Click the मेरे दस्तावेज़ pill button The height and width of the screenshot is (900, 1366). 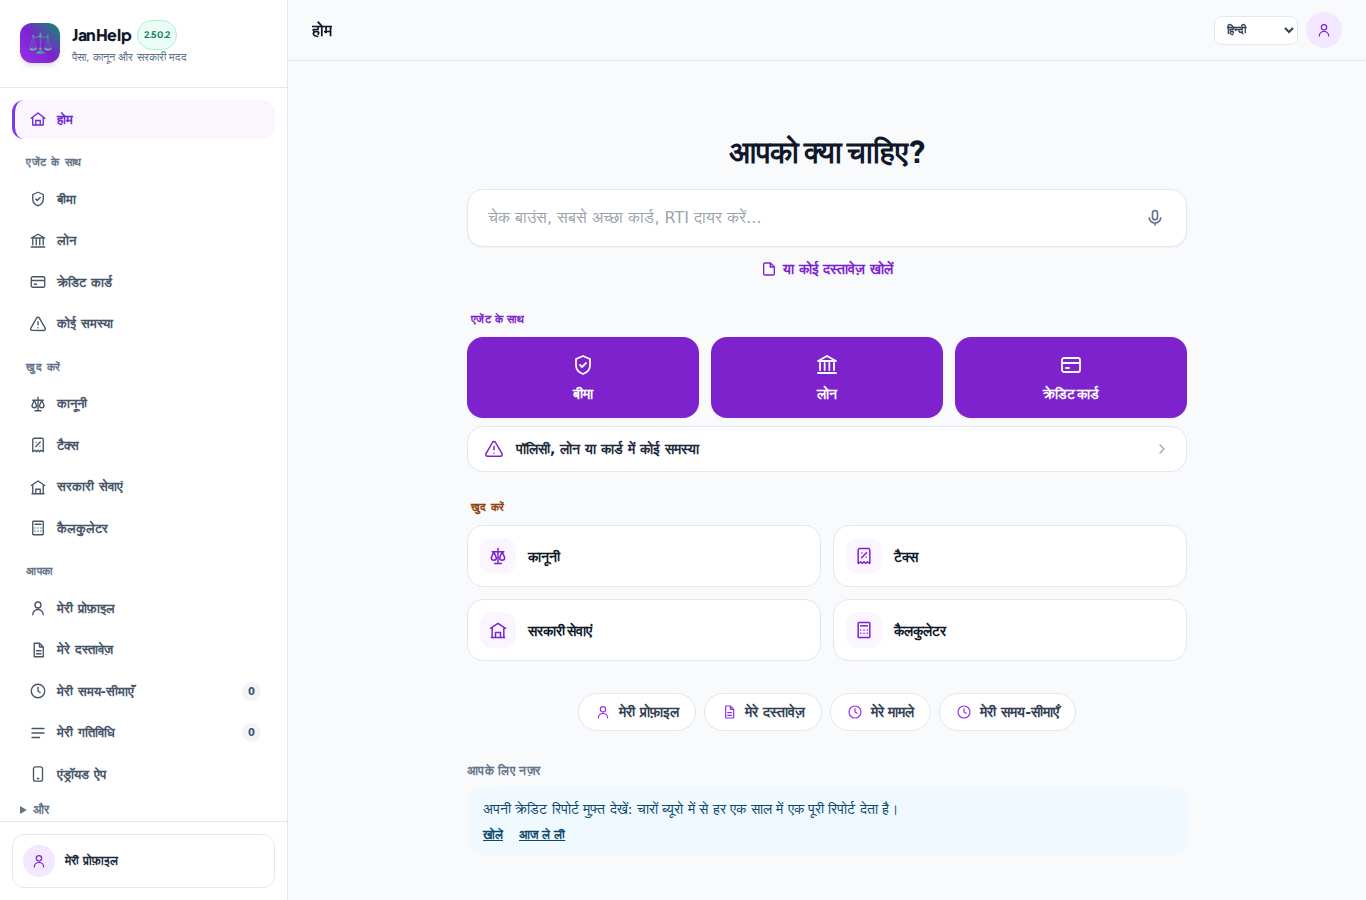pyautogui.click(x=763, y=712)
